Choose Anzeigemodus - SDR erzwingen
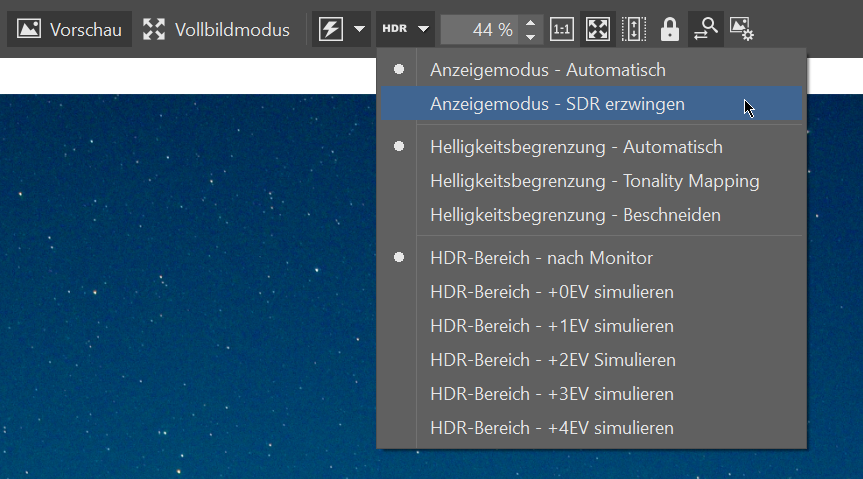 click(557, 104)
